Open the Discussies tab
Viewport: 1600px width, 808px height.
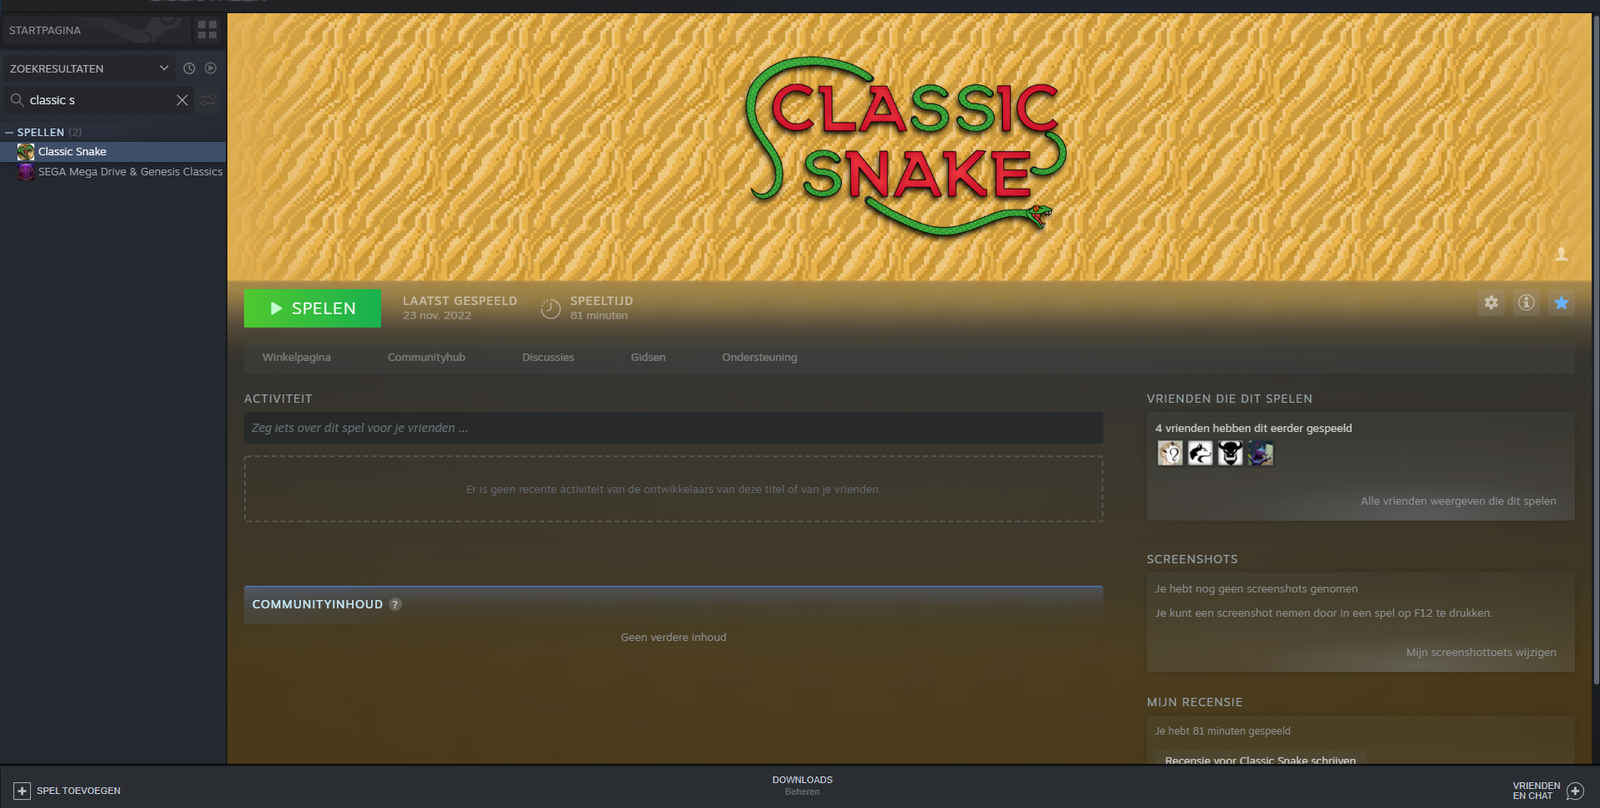(x=548, y=357)
